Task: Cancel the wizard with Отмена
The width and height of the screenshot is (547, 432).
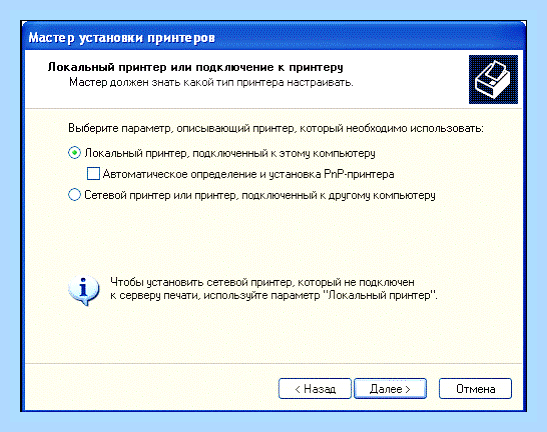Action: tap(475, 388)
